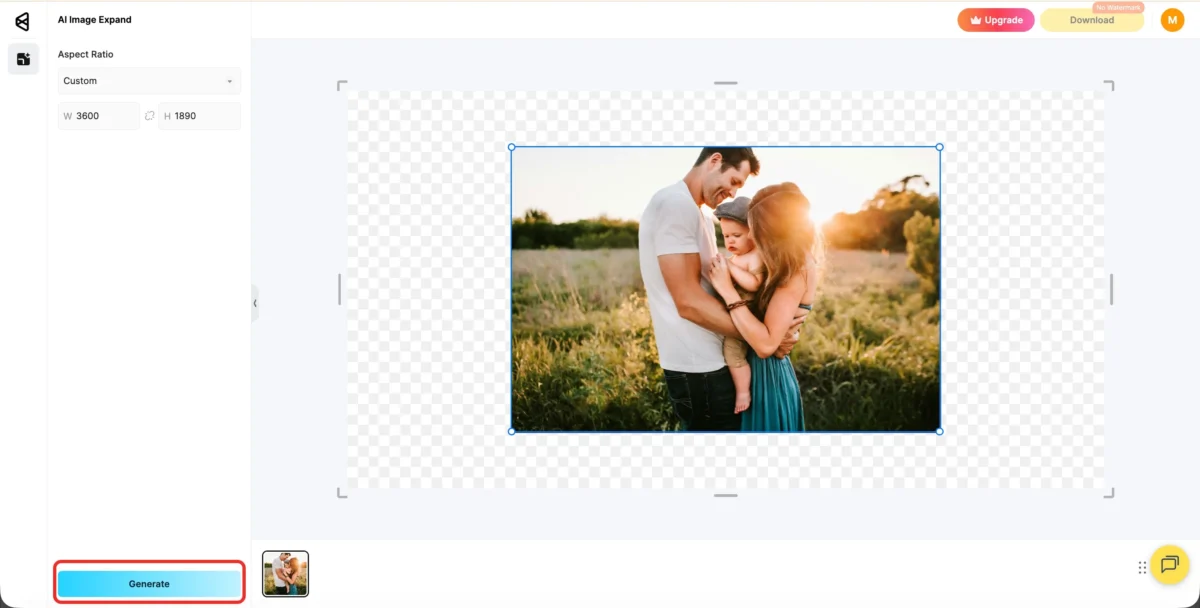Click the bottom-right image corner handle
1200x608 pixels.
pos(939,431)
